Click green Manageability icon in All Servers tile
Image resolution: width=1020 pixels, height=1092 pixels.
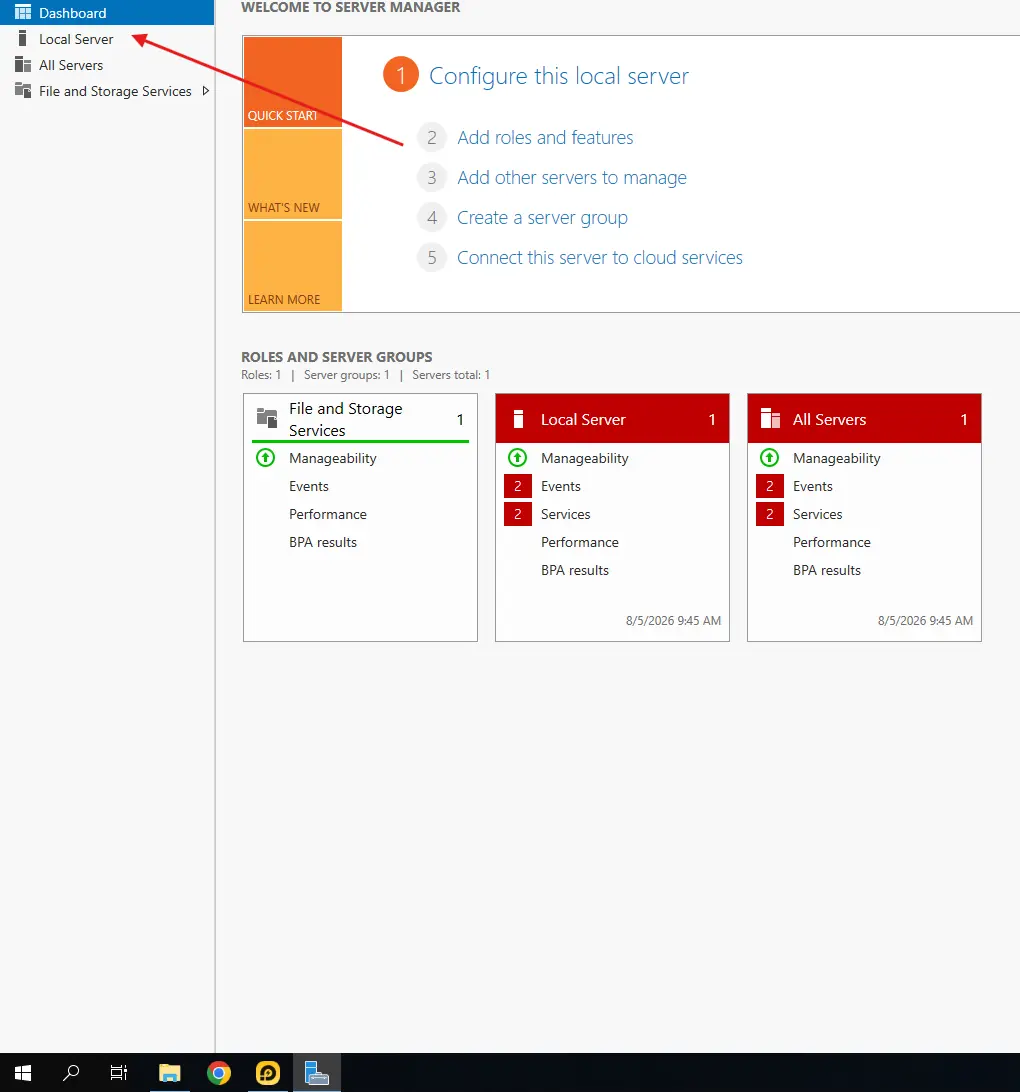click(x=769, y=458)
